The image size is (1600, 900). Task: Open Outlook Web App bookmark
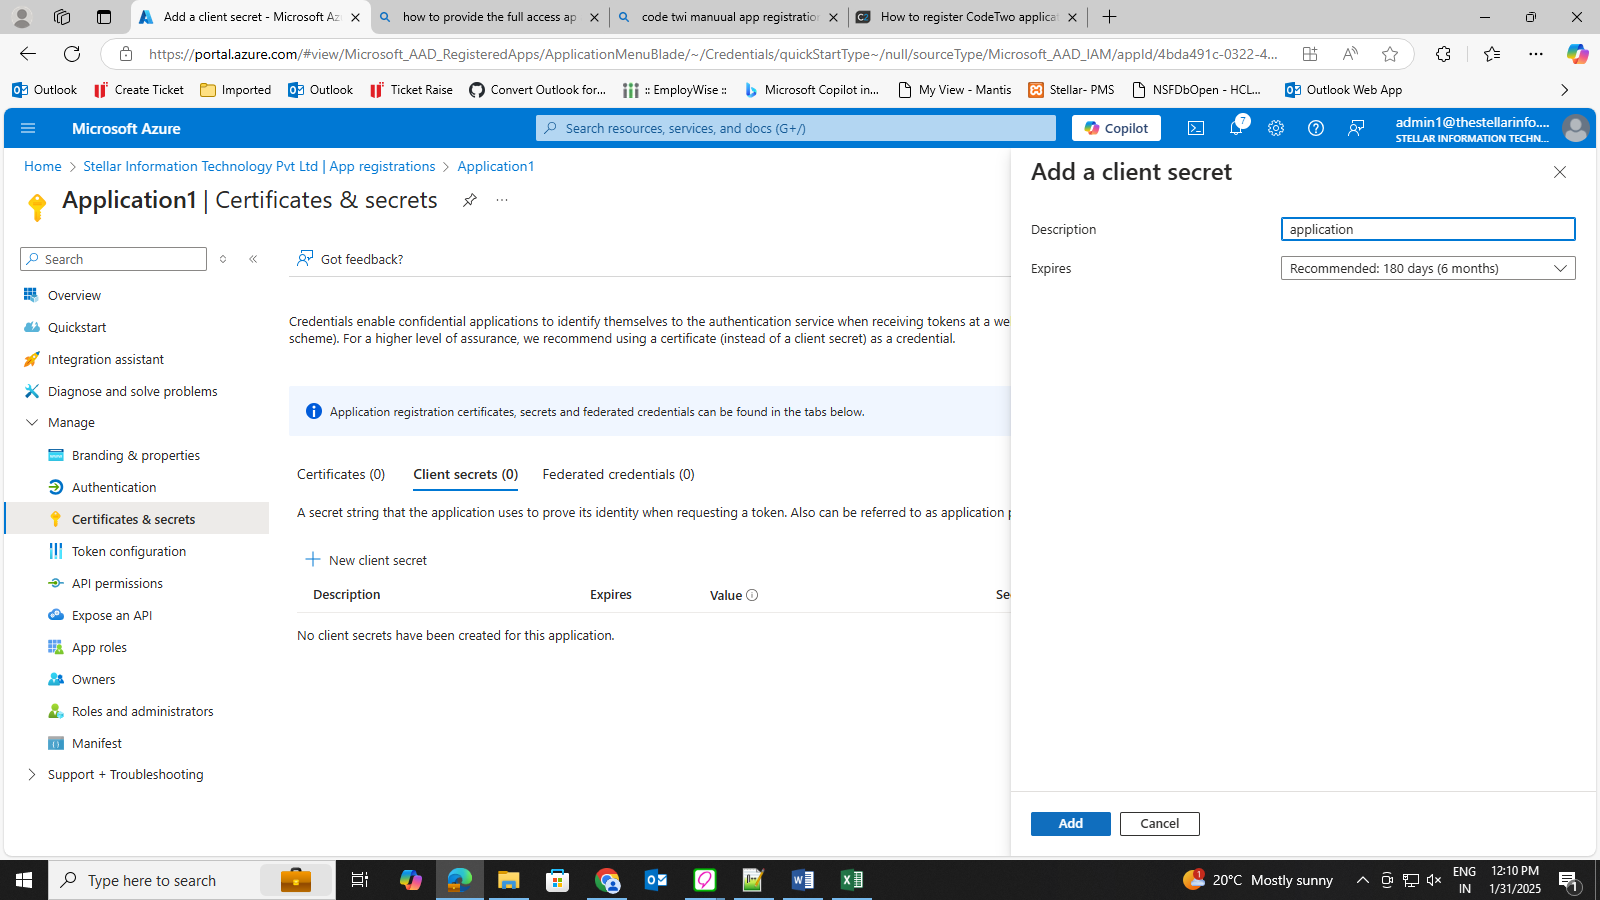[x=1344, y=90]
